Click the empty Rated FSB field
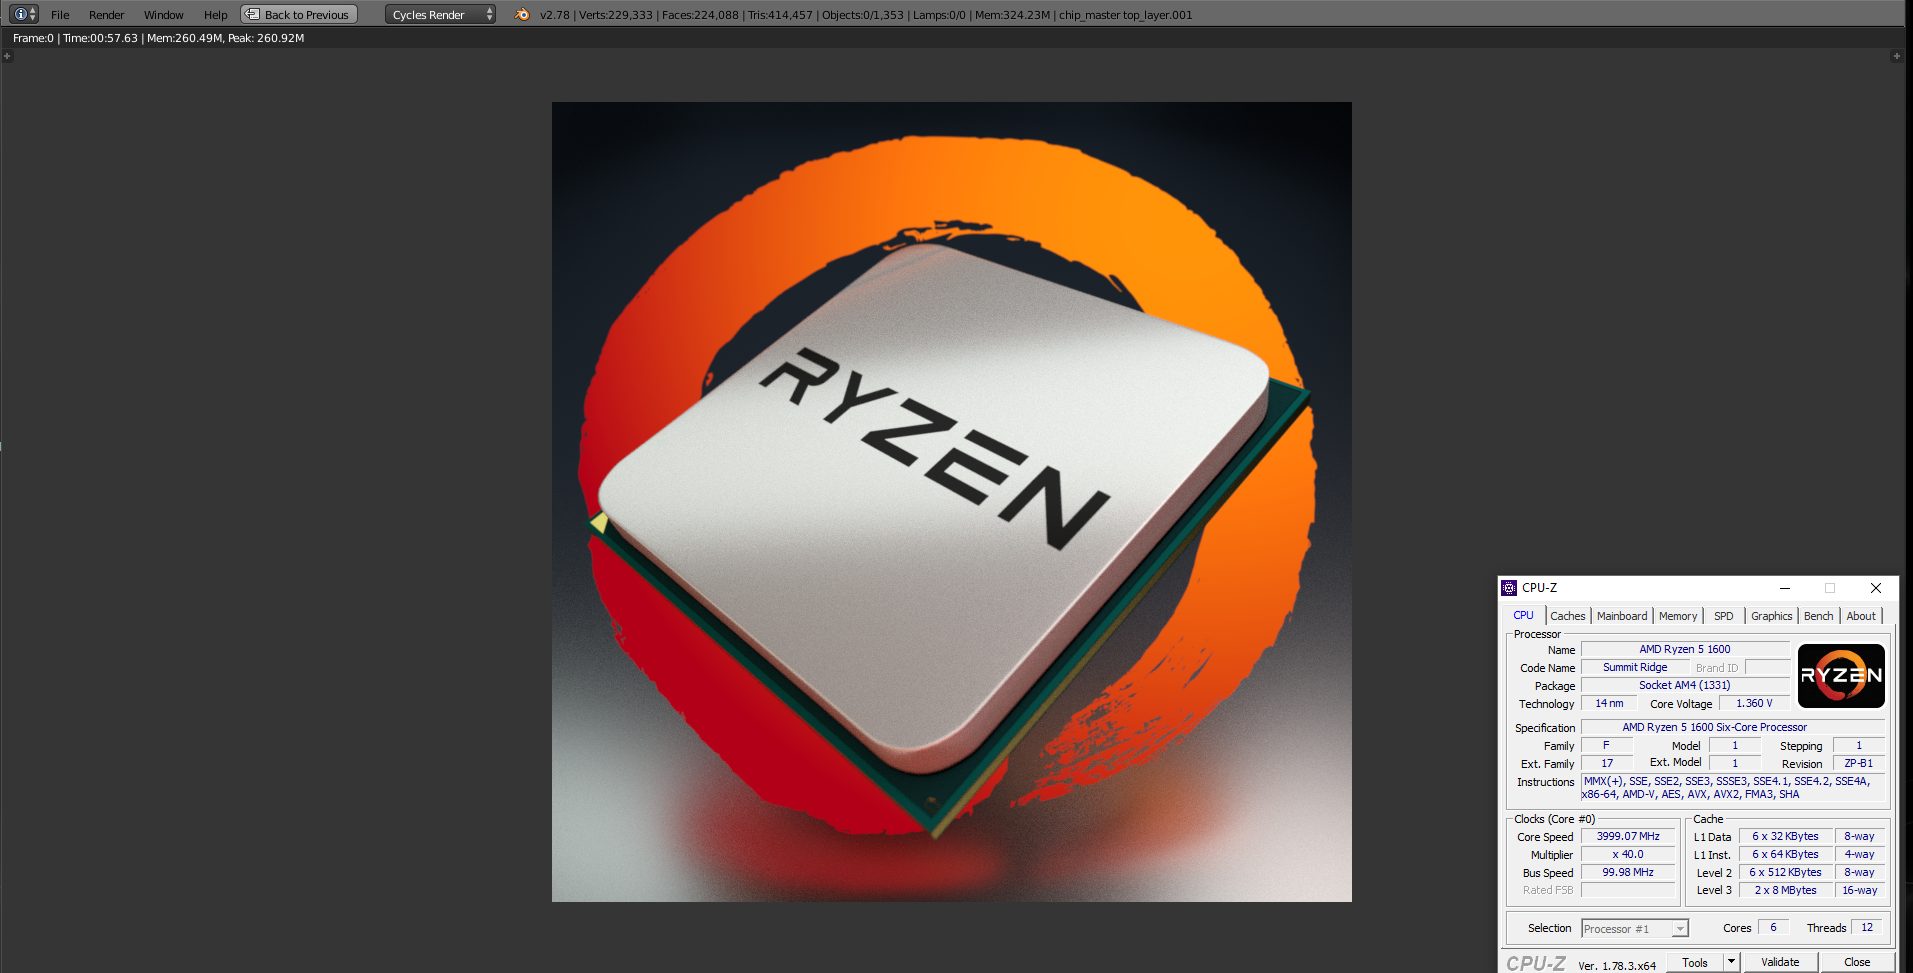The width and height of the screenshot is (1913, 973). point(1628,891)
